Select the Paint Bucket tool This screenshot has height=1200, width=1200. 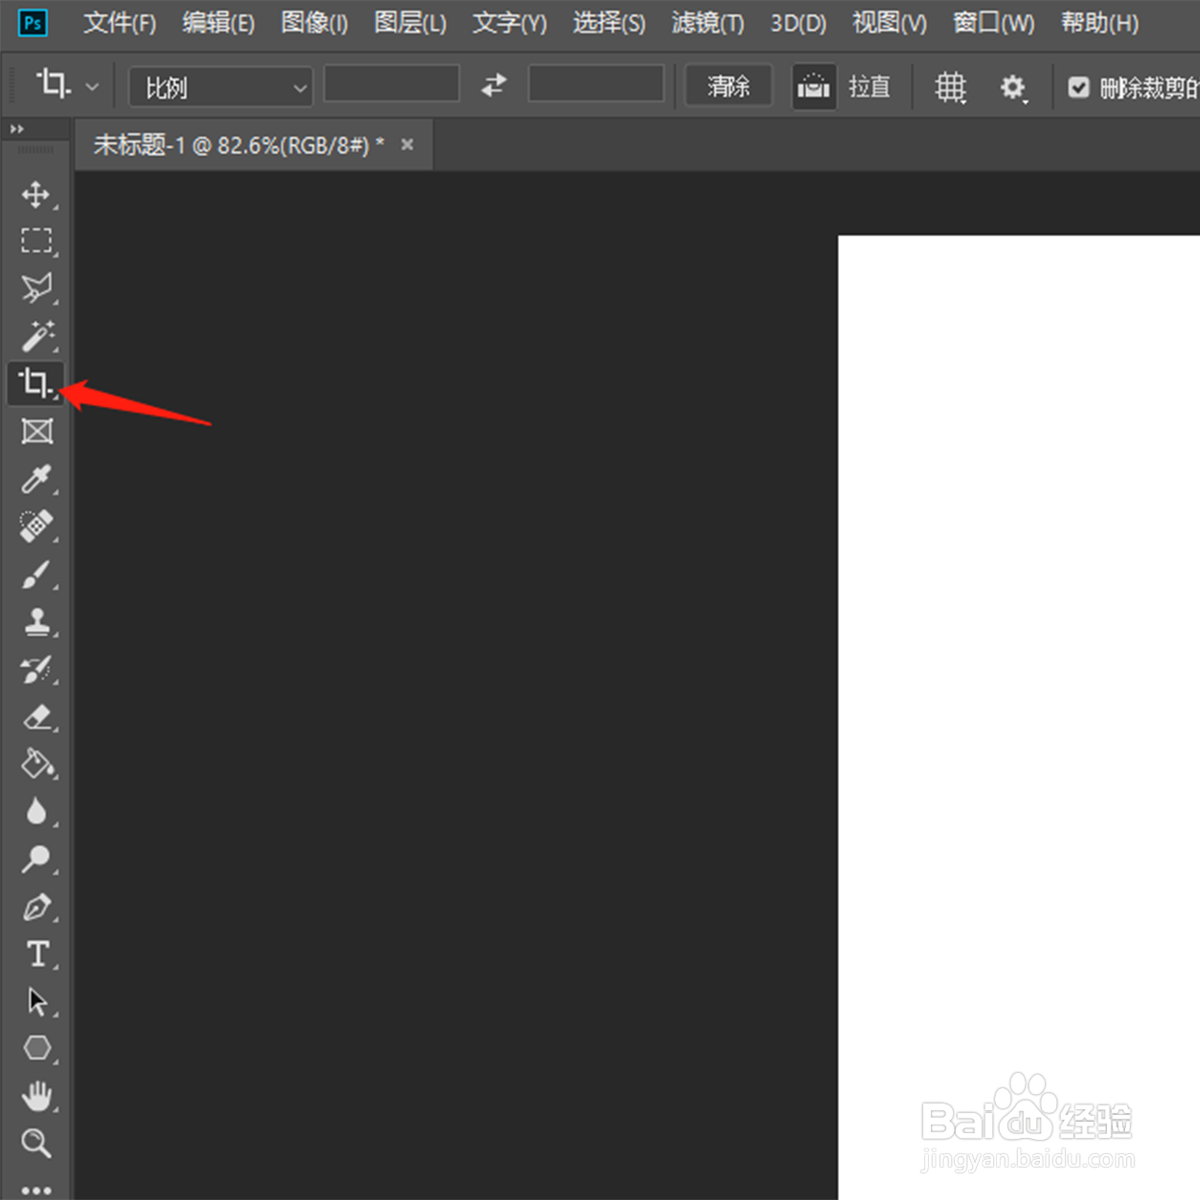pyautogui.click(x=37, y=764)
